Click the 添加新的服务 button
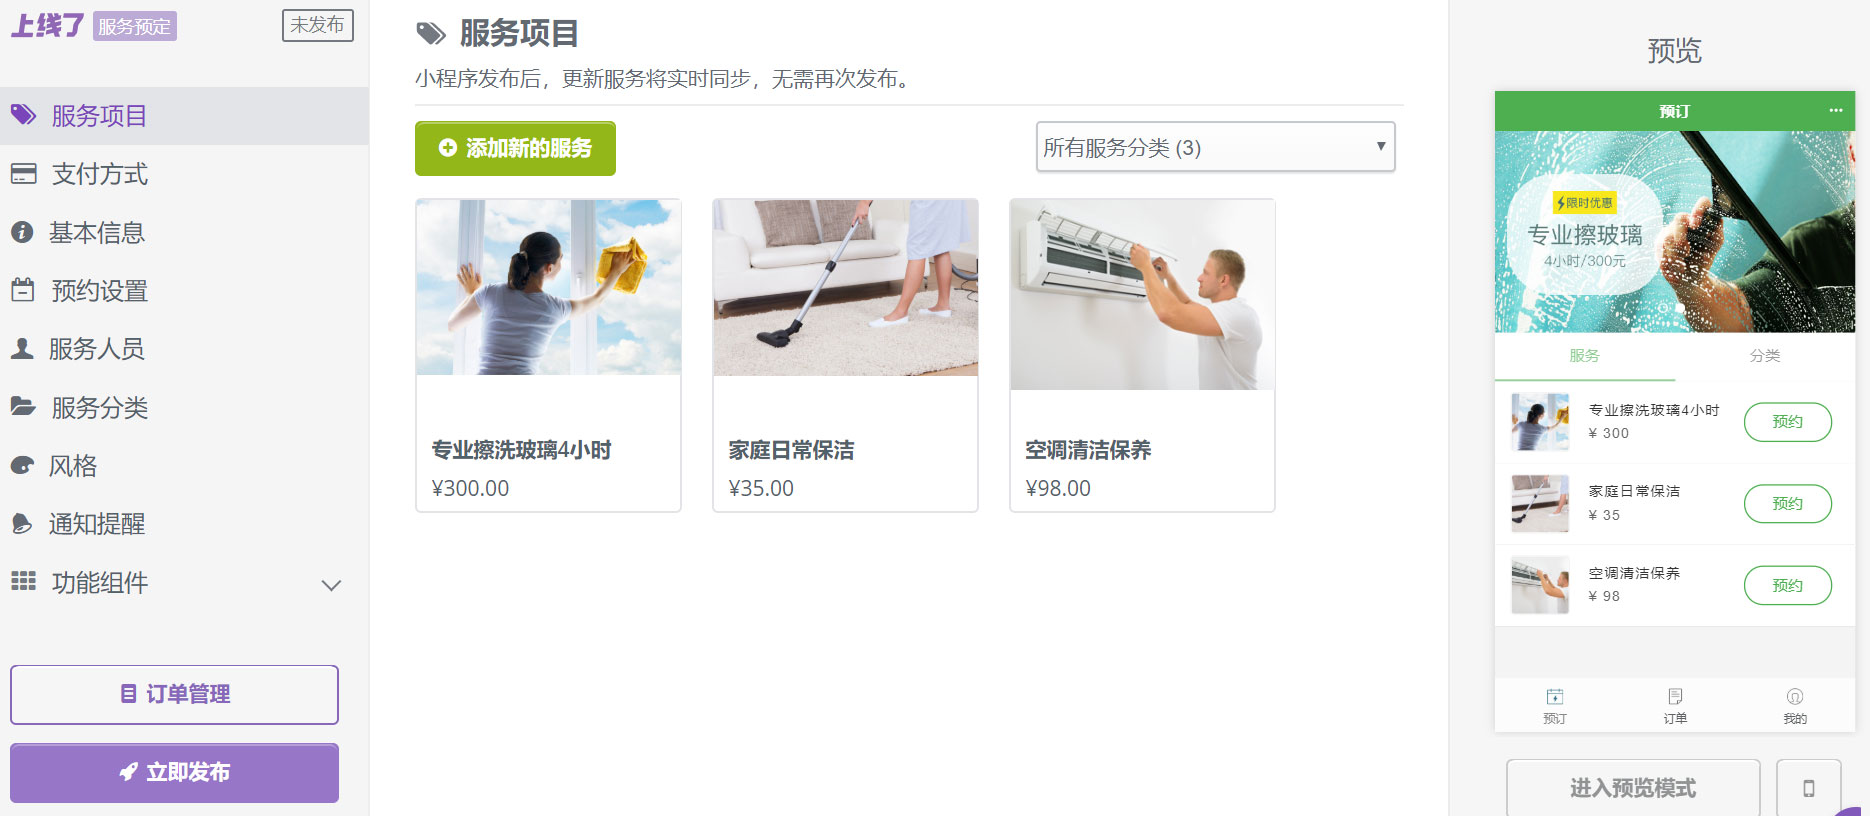1870x816 pixels. point(515,148)
